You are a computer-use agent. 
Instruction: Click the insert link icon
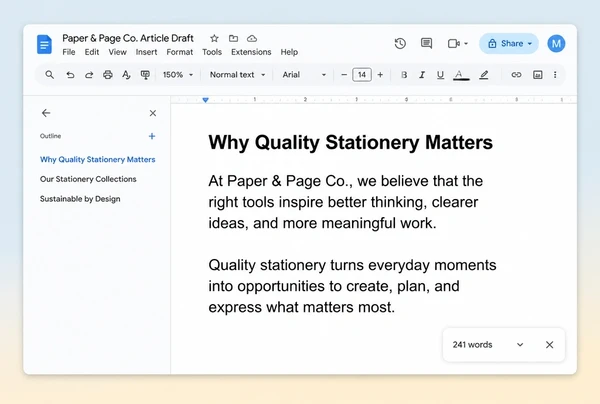click(516, 75)
